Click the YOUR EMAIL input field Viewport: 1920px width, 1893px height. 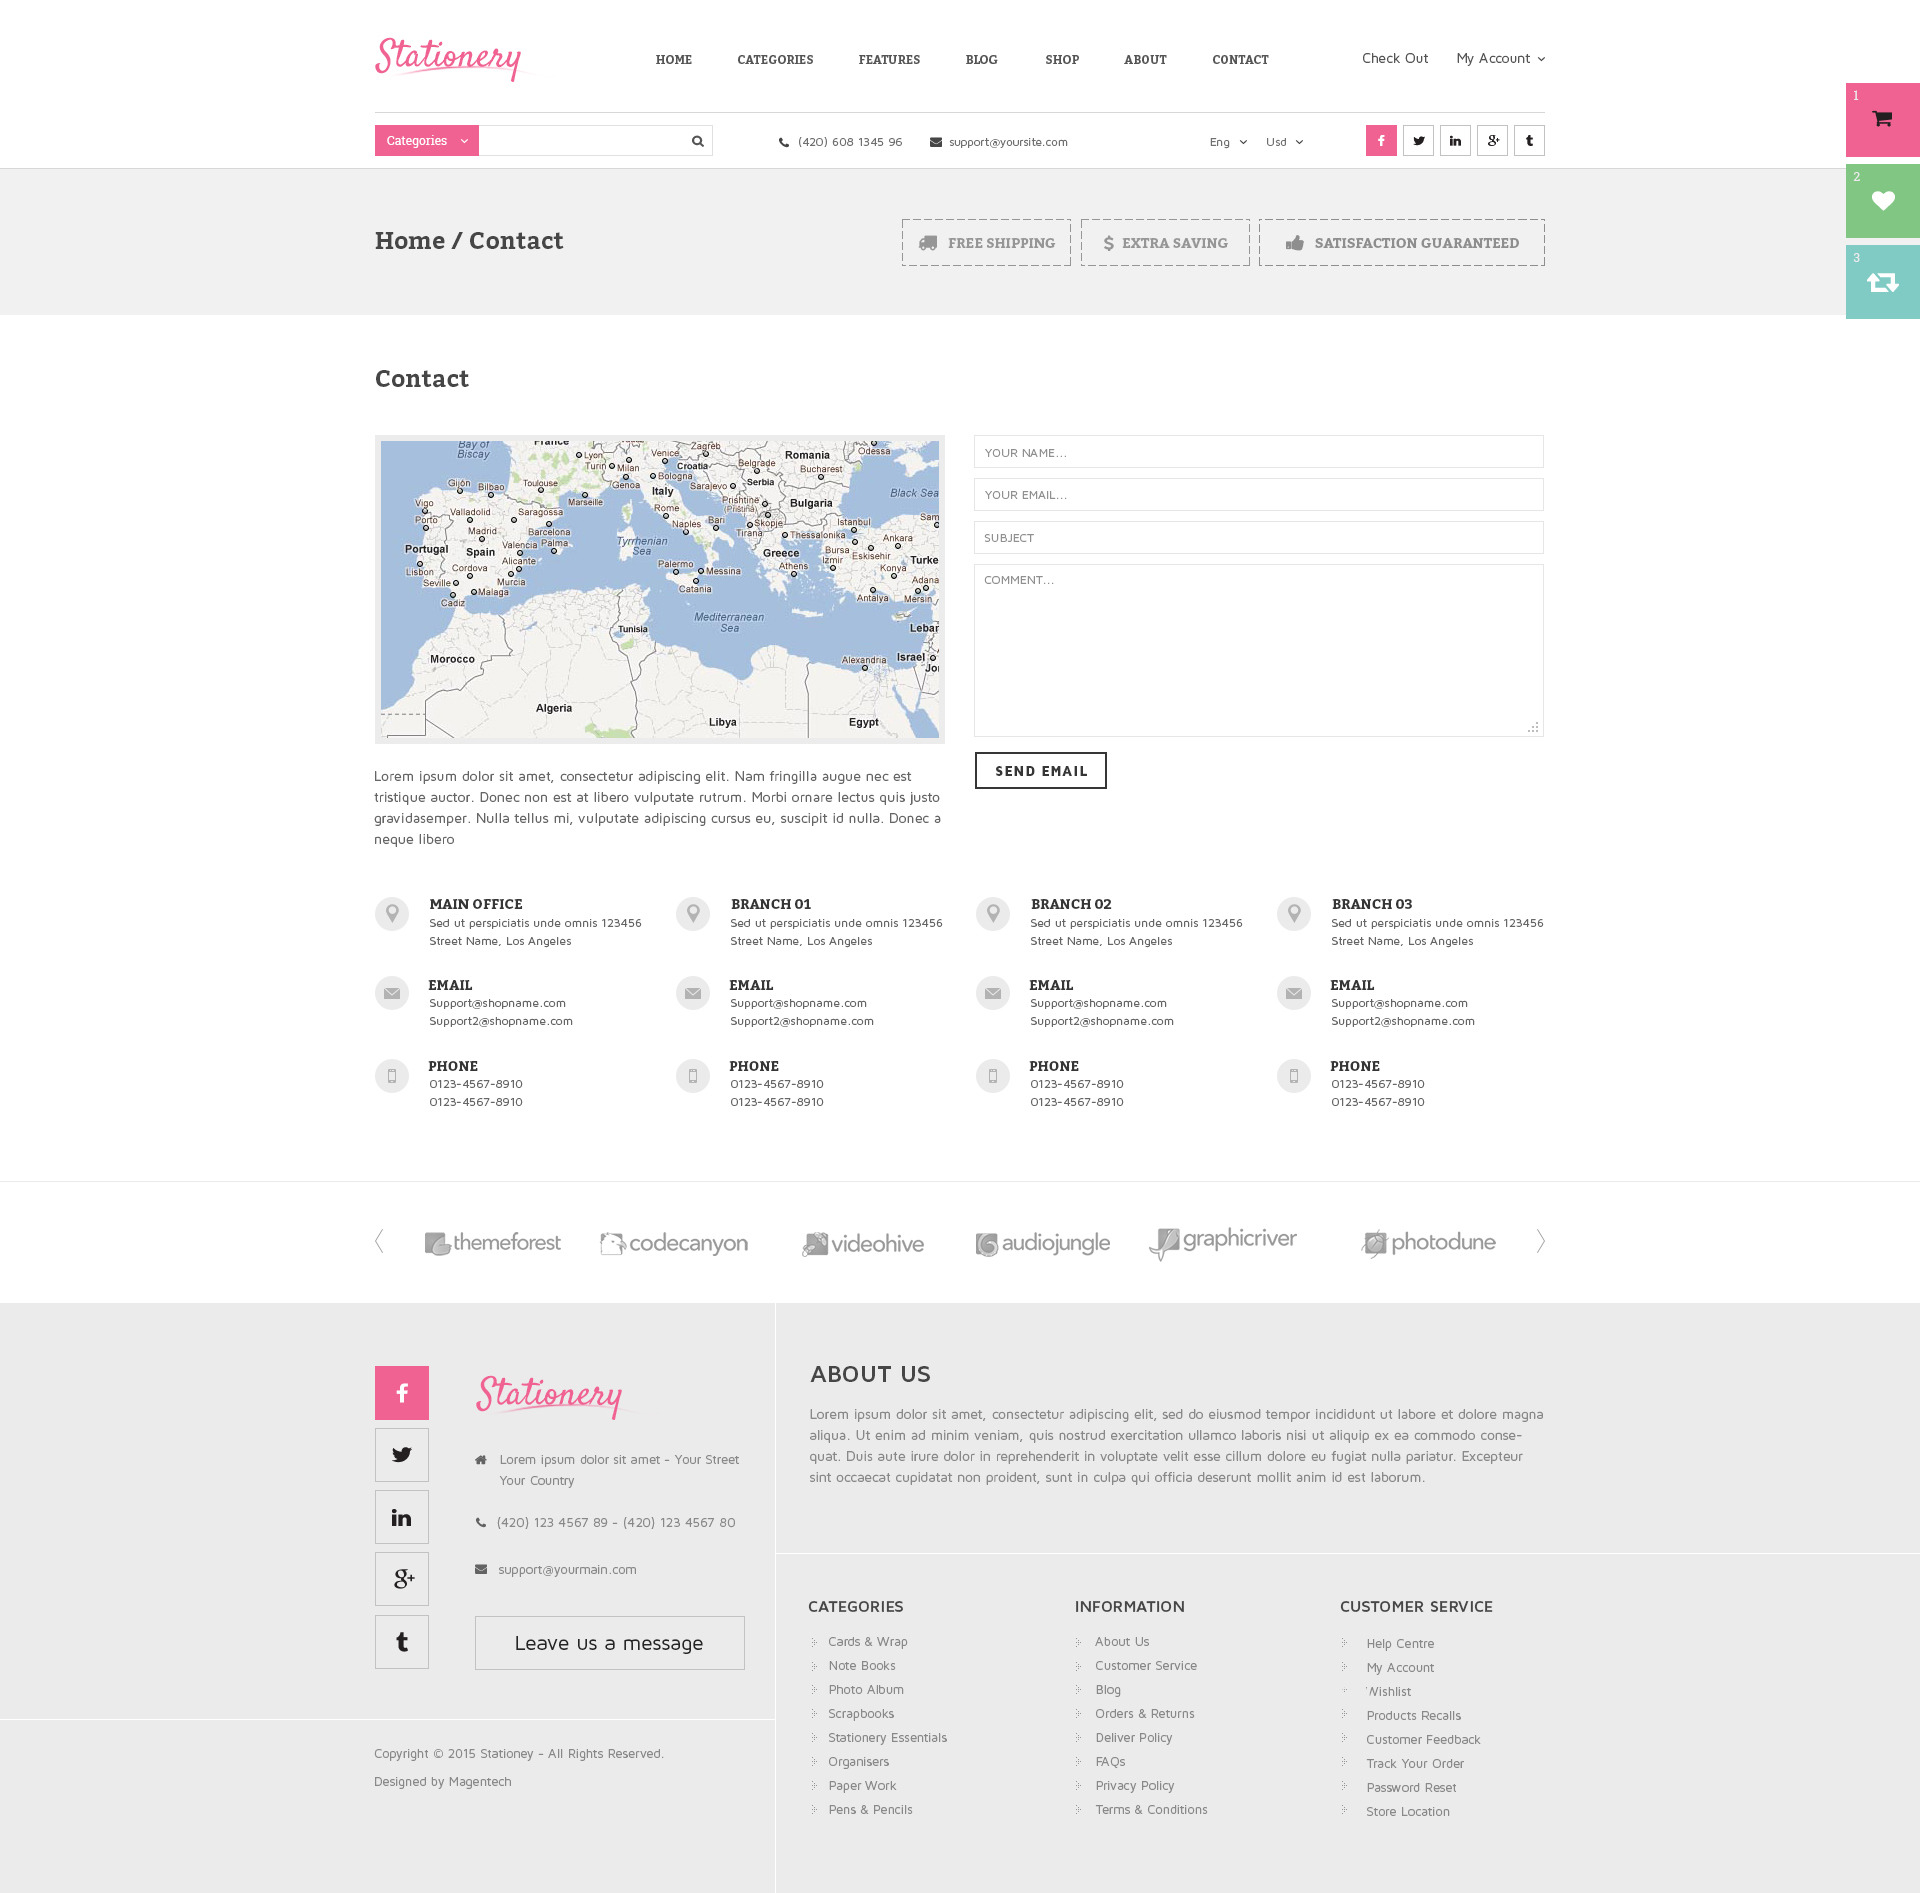(x=1258, y=495)
